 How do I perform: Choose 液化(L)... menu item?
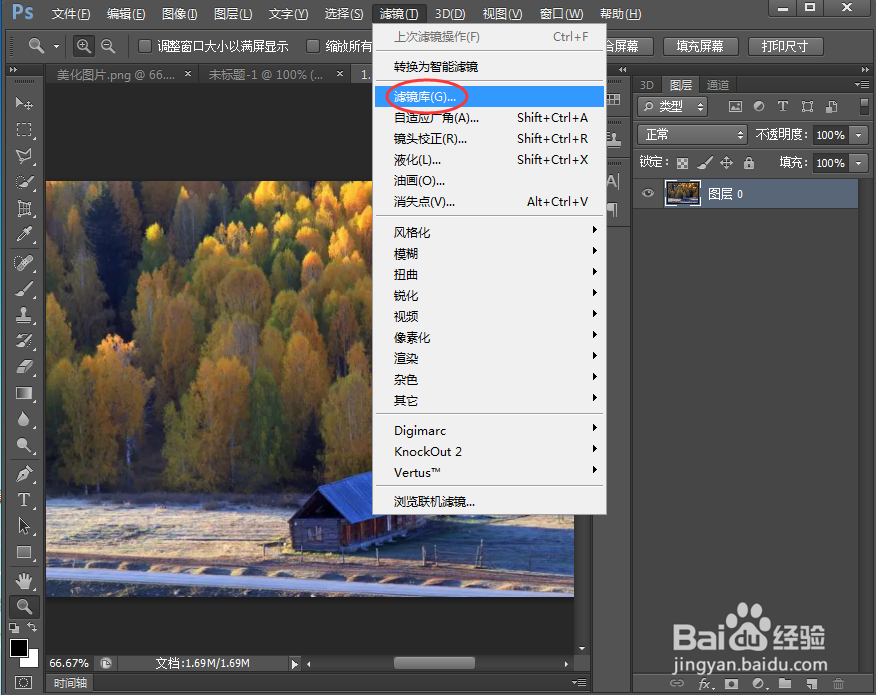tap(489, 160)
